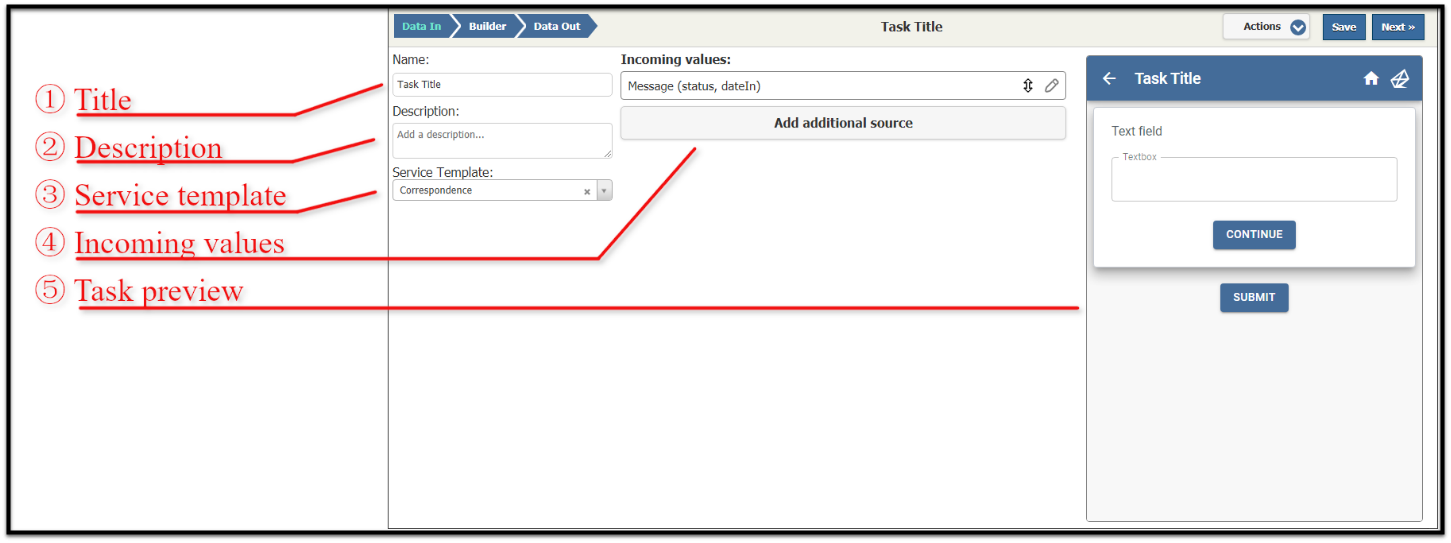Click the pencil edit icon for Message source

point(1052,86)
